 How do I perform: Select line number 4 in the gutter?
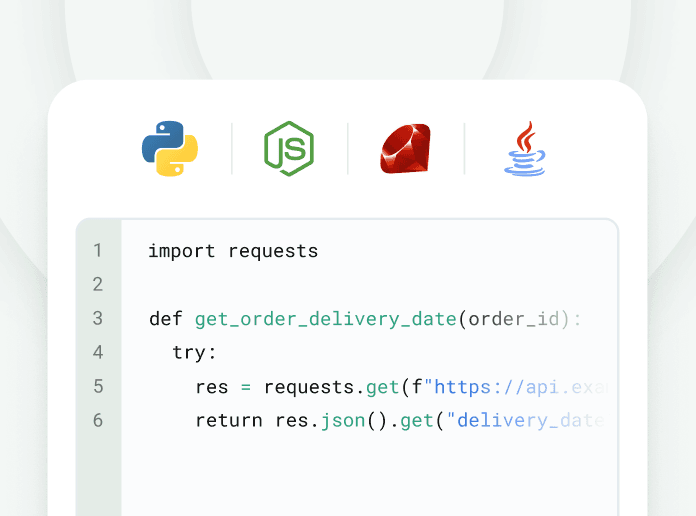[98, 353]
